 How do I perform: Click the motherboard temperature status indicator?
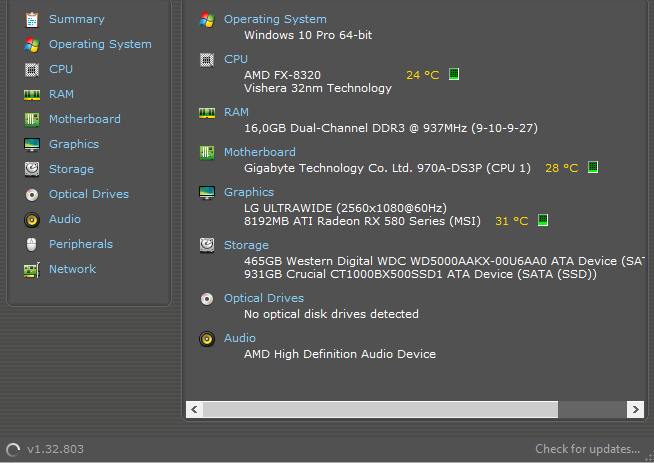(593, 167)
